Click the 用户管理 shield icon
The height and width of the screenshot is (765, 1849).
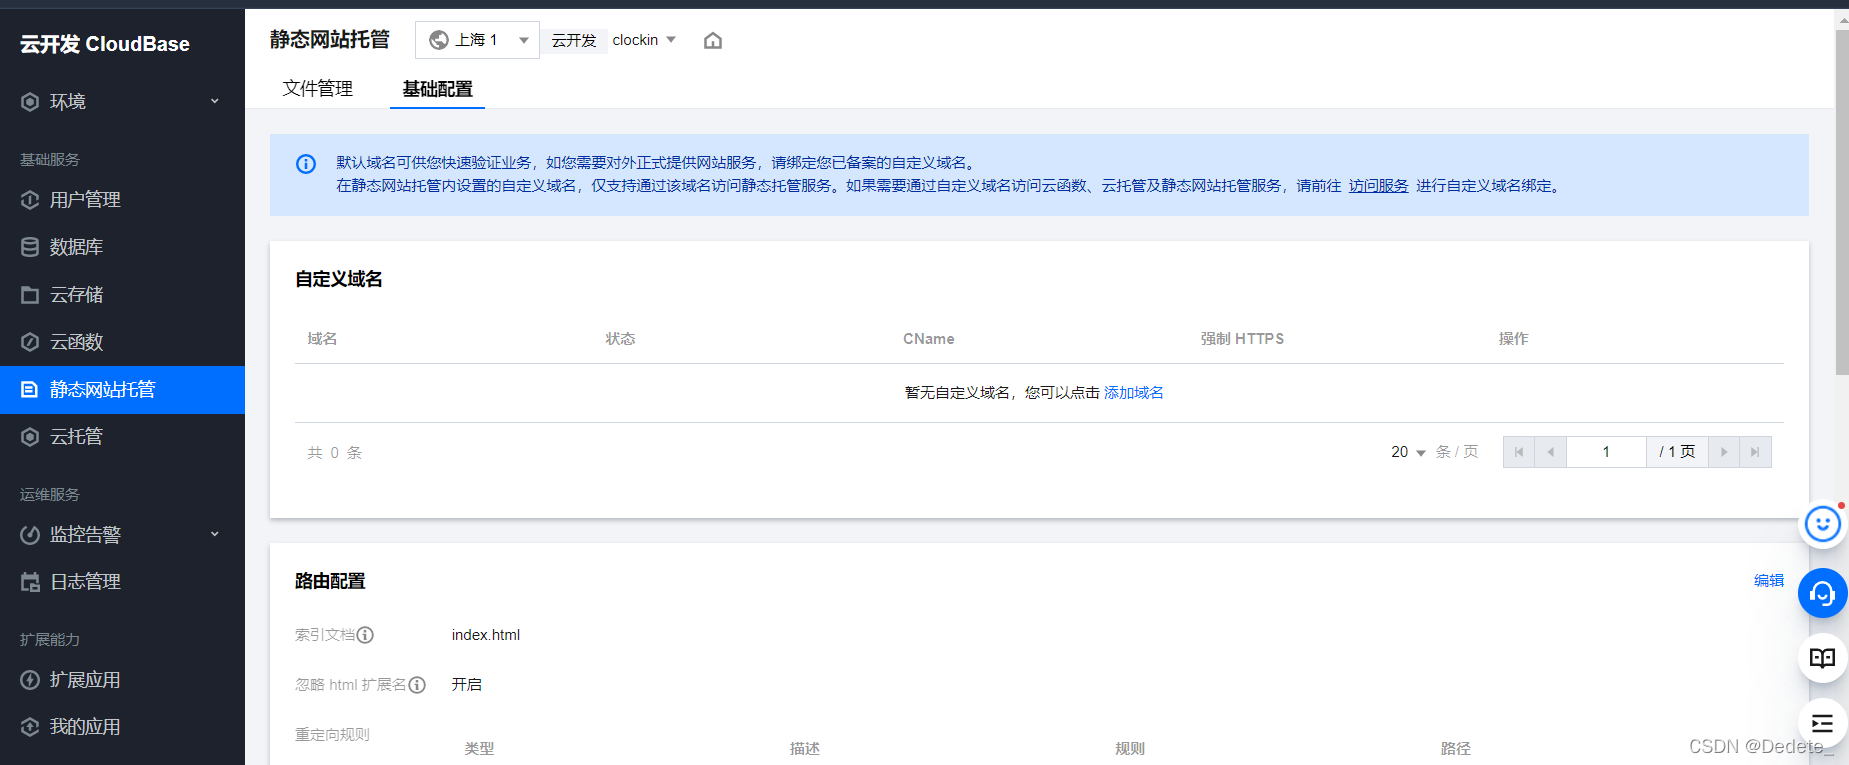(x=30, y=200)
